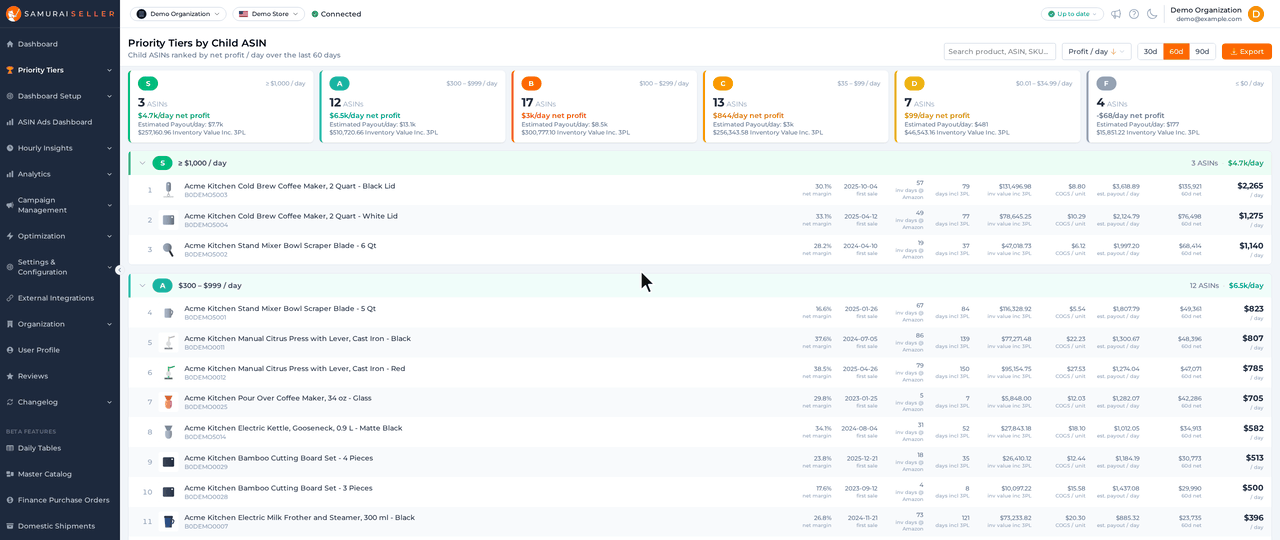1280x540 pixels.
Task: Click the Campaign Management icon
Action: 10,205
